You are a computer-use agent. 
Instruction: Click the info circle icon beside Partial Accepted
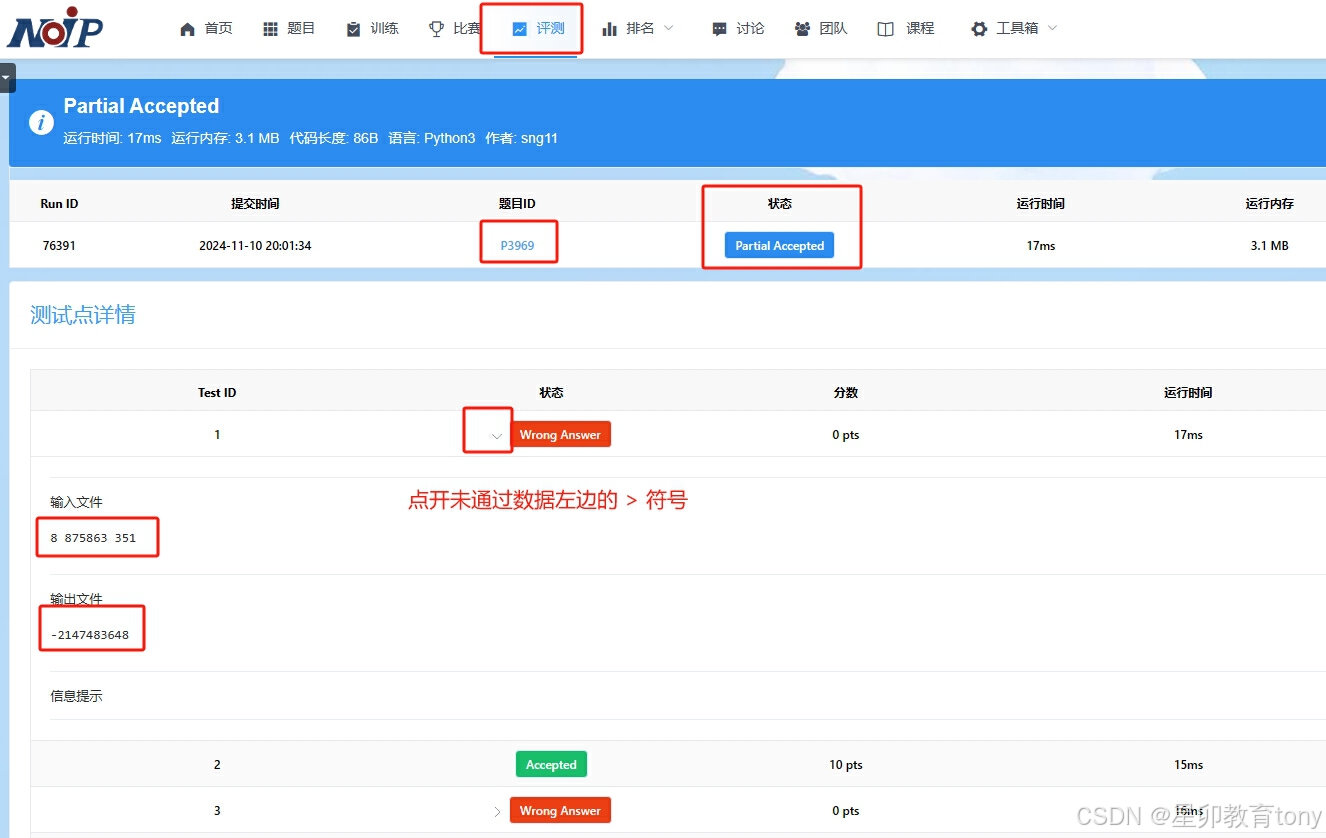click(x=40, y=122)
